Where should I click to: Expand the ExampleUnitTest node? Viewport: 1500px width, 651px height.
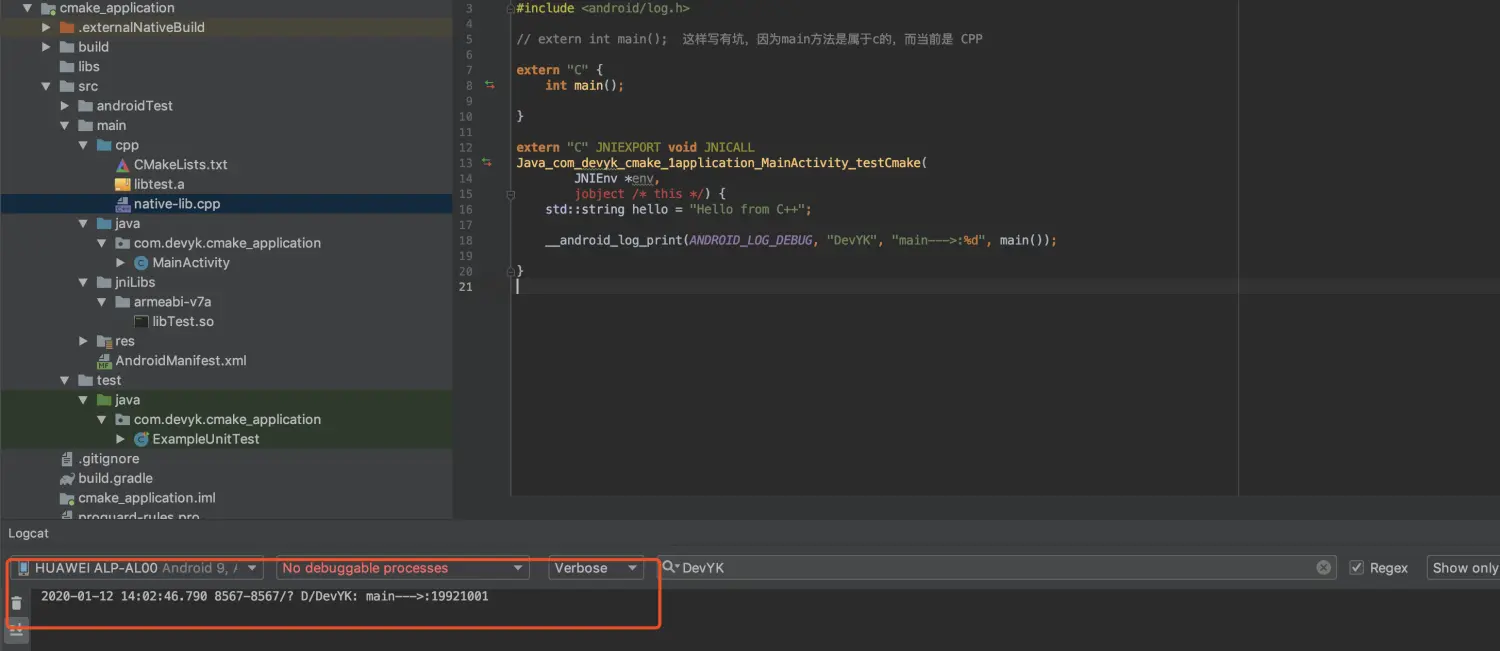[x=121, y=439]
